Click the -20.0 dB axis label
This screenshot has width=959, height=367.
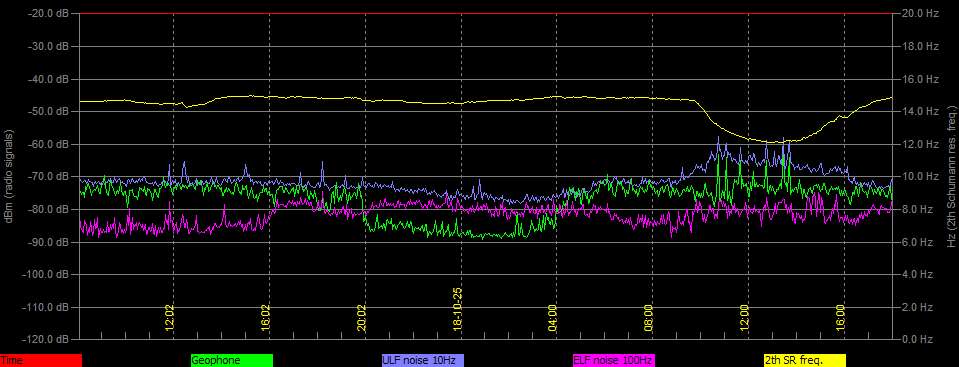(x=49, y=13)
